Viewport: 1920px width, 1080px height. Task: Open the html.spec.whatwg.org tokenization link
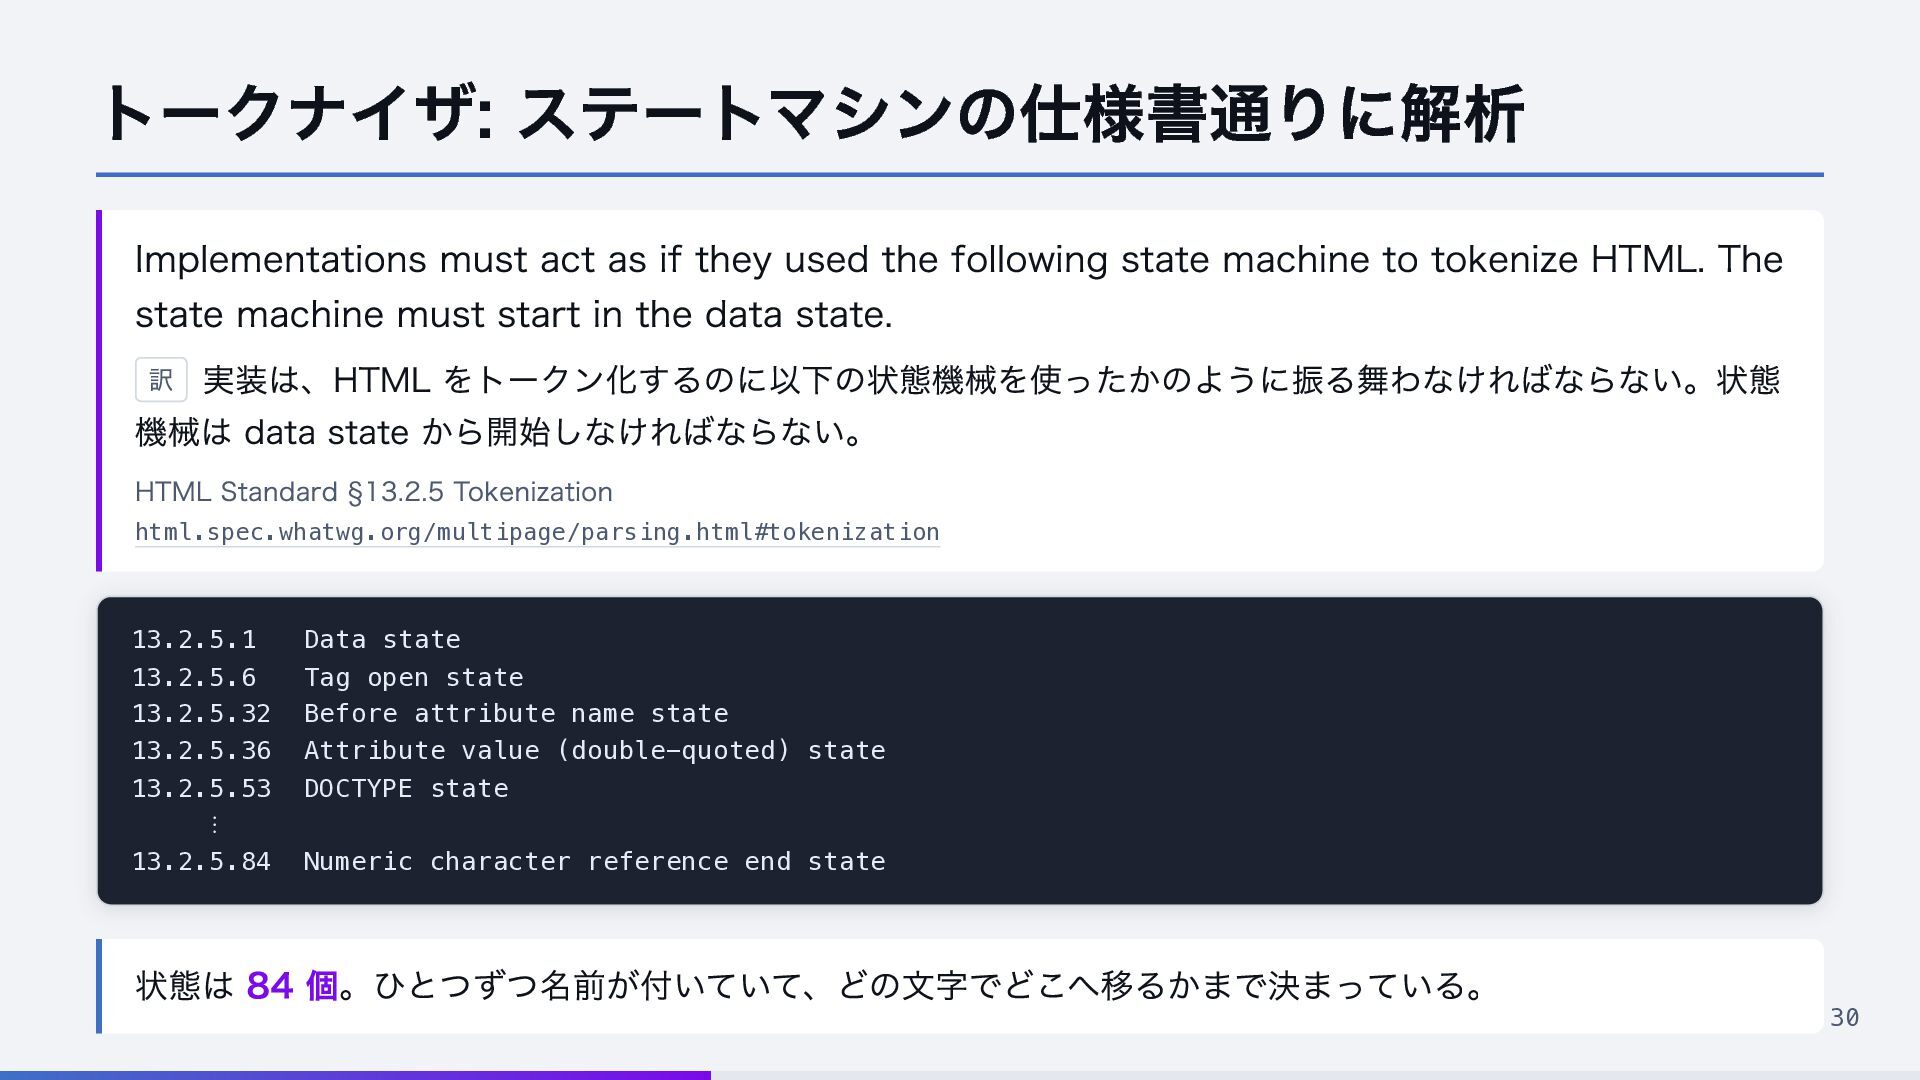[x=537, y=532]
